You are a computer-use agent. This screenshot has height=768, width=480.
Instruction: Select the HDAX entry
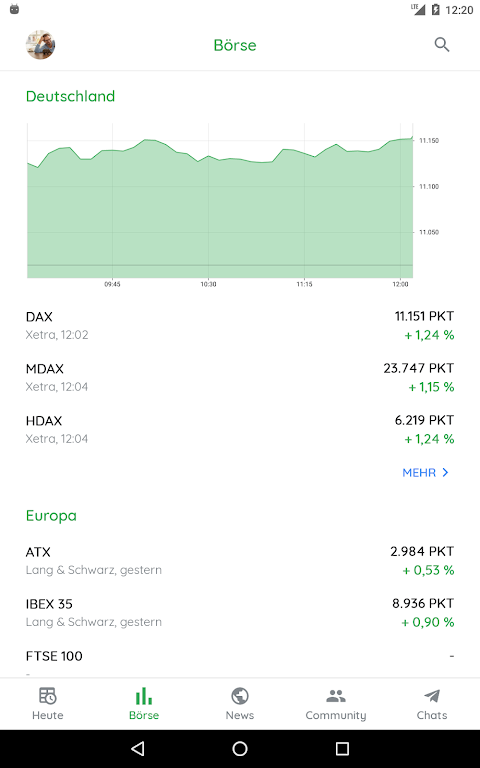click(240, 430)
